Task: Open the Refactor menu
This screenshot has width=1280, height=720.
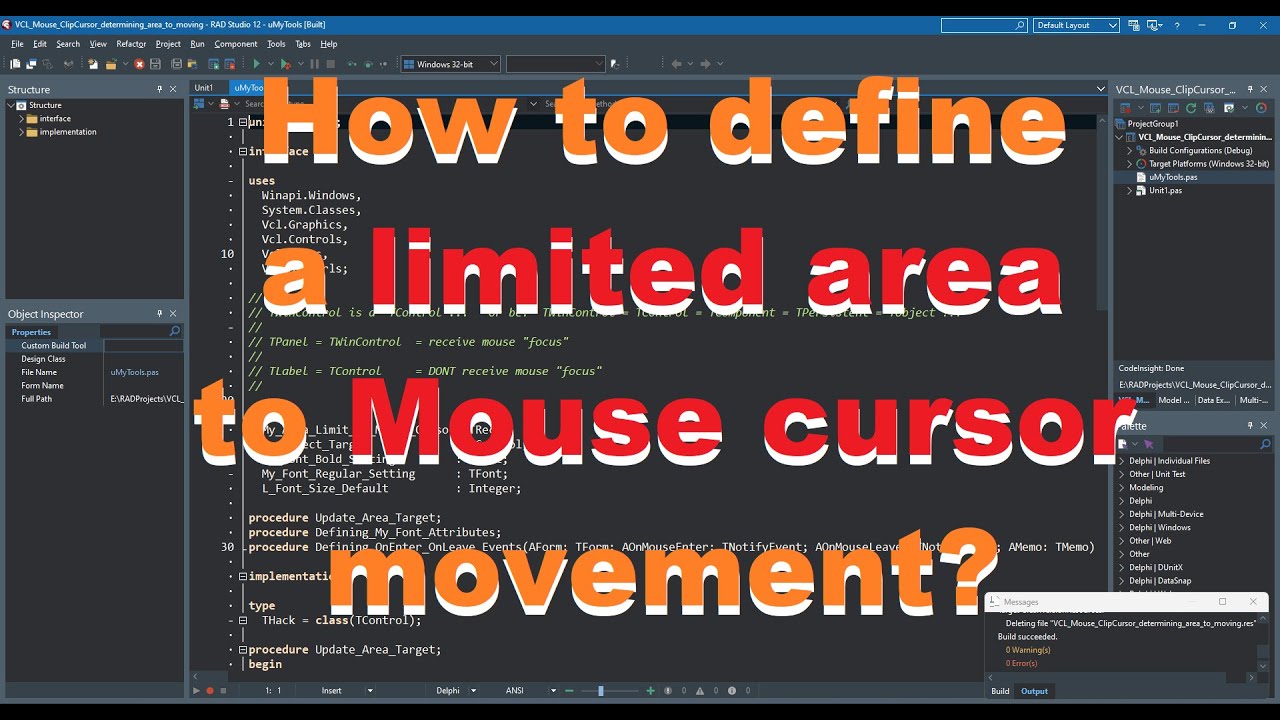Action: pyautogui.click(x=131, y=44)
